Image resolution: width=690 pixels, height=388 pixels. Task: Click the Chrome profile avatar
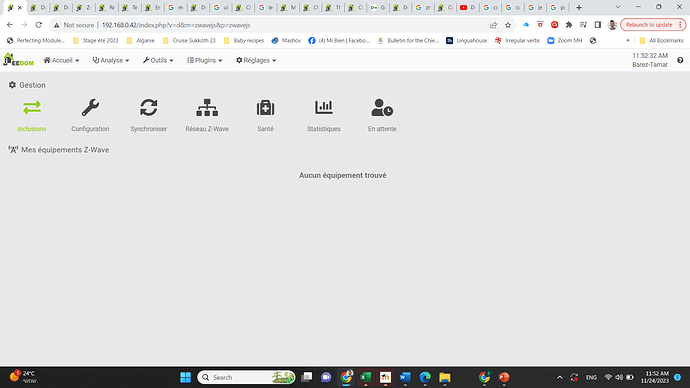point(612,25)
